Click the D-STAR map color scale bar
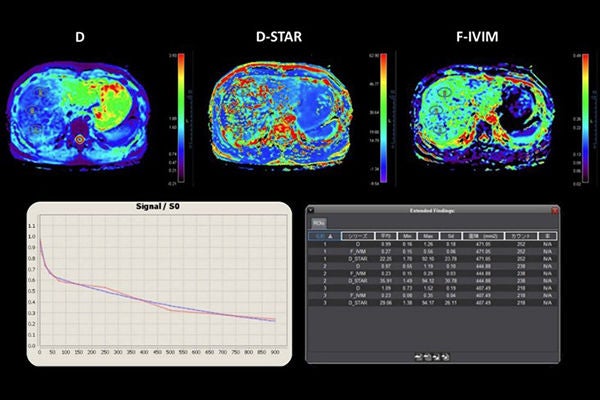The width and height of the screenshot is (600, 400). (383, 118)
